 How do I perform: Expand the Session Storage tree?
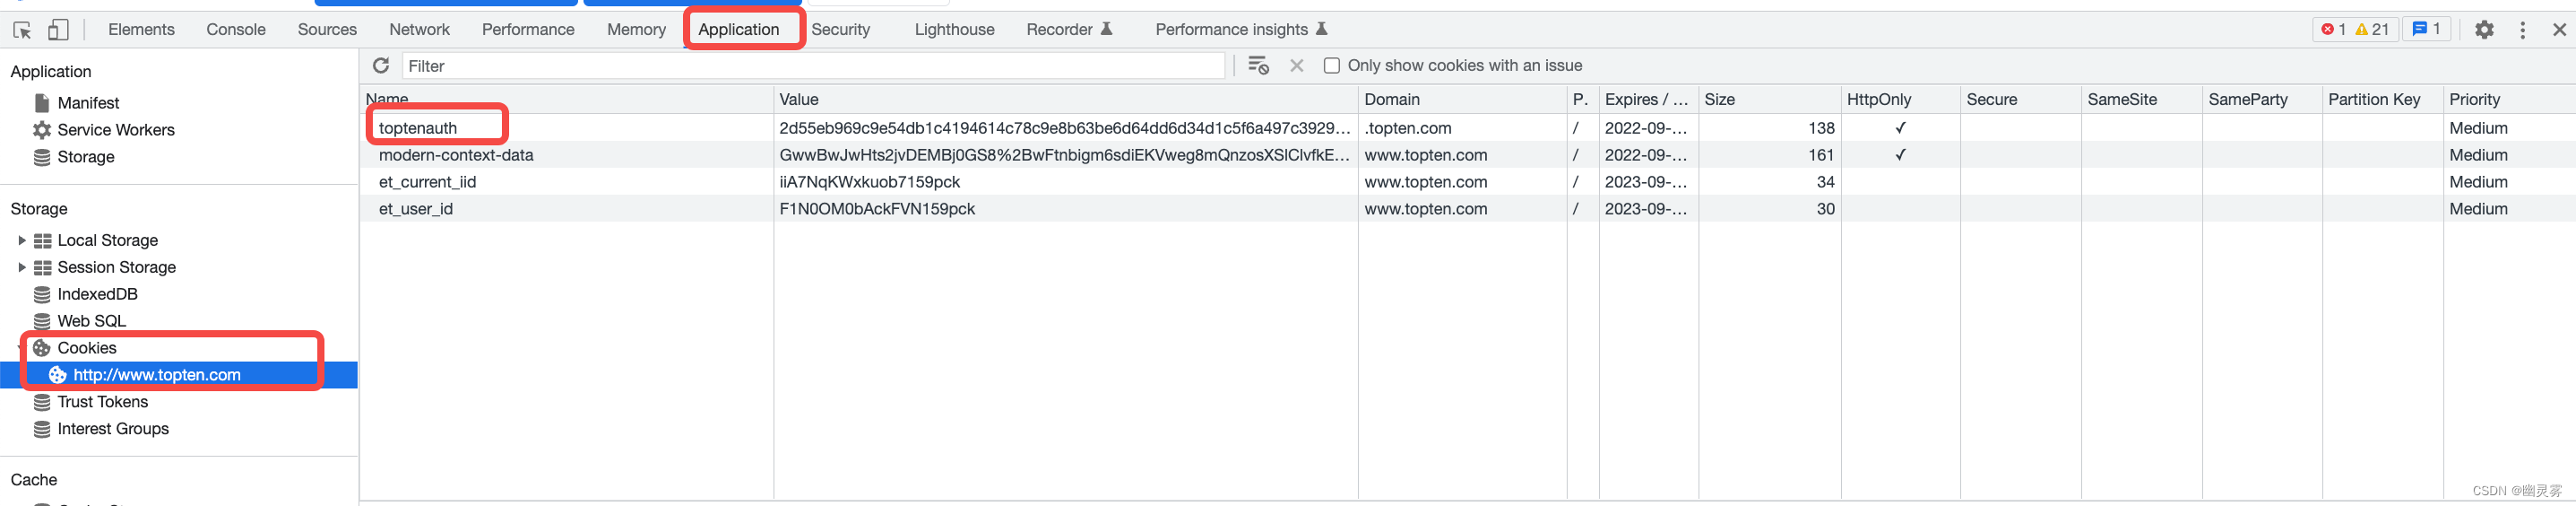pos(22,268)
